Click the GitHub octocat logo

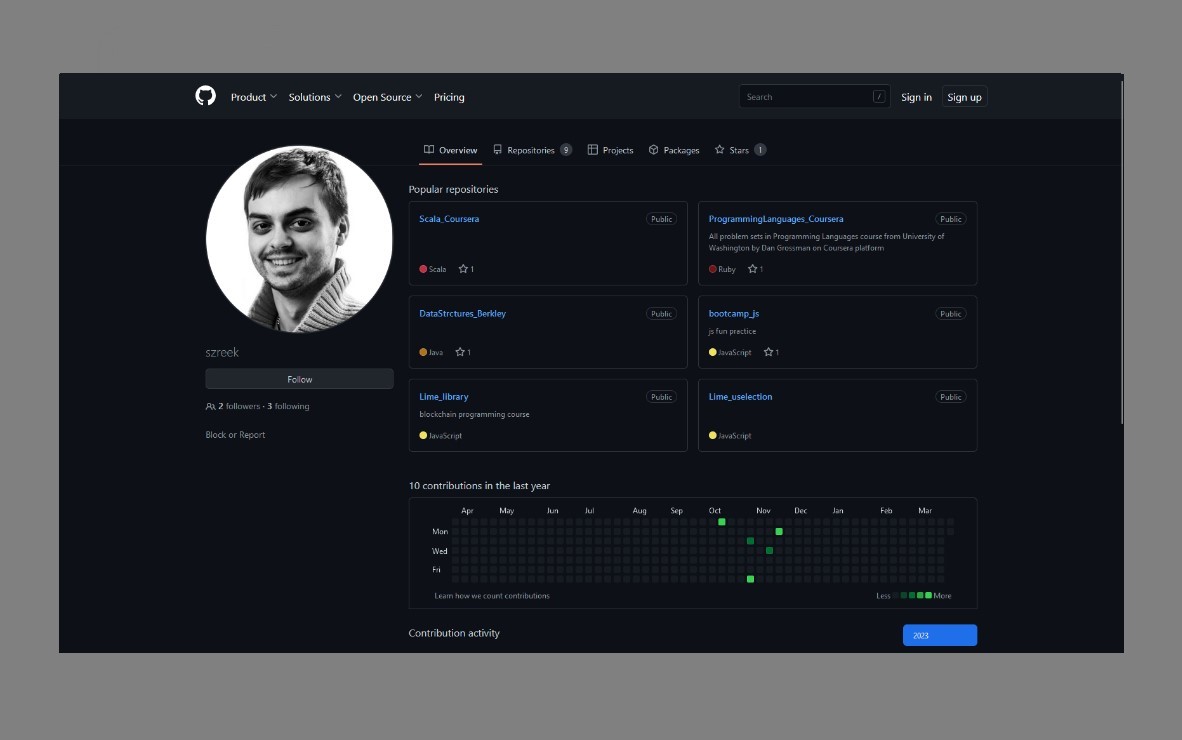pyautogui.click(x=205, y=96)
